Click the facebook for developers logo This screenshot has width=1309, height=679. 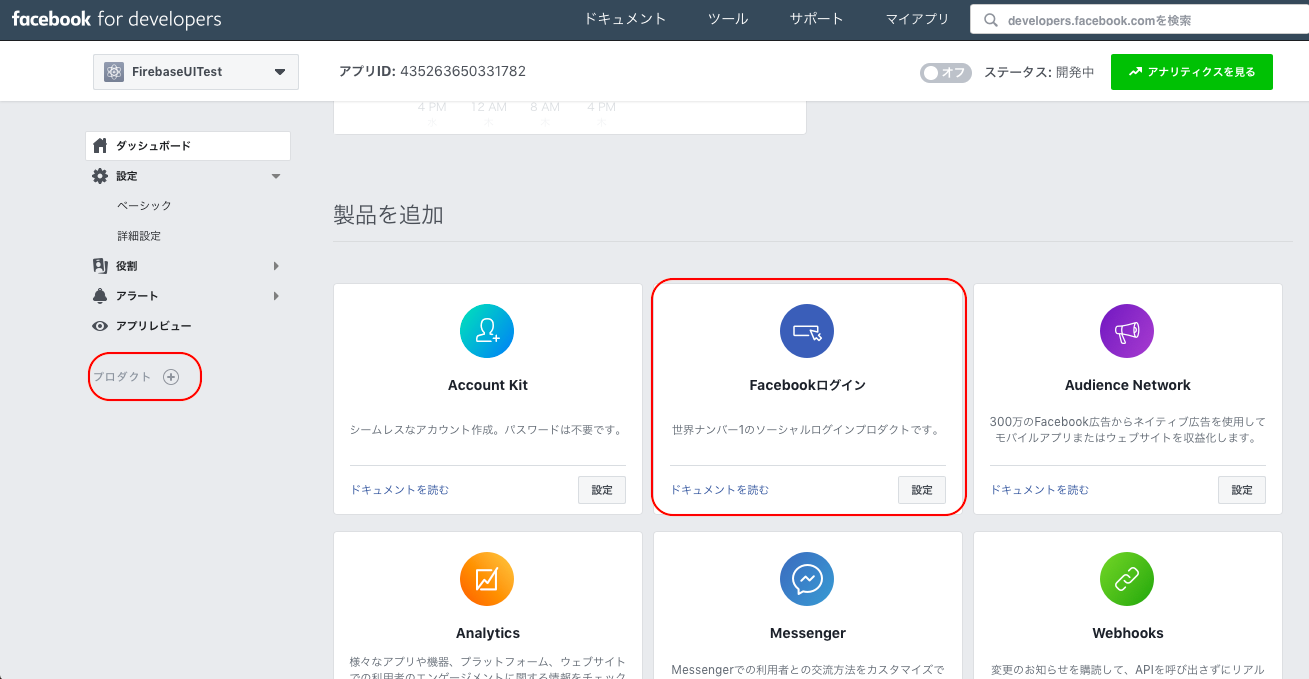coord(116,19)
